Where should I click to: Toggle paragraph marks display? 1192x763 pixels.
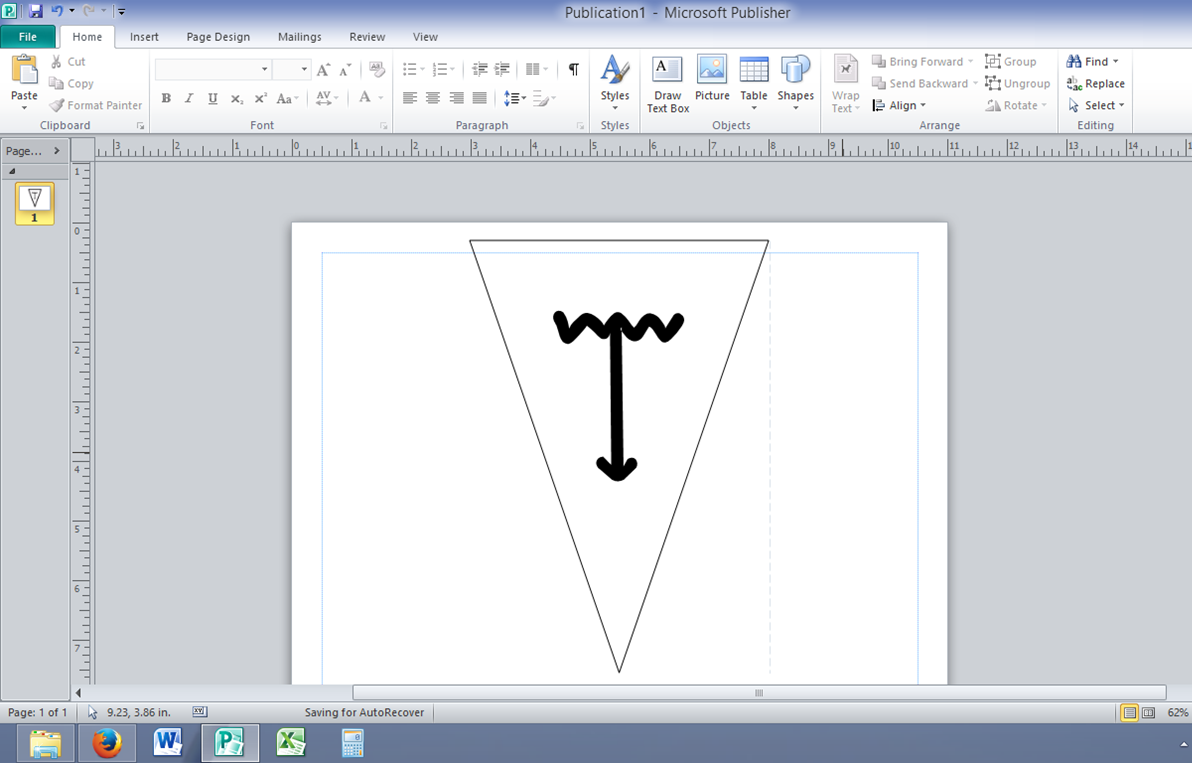[572, 69]
